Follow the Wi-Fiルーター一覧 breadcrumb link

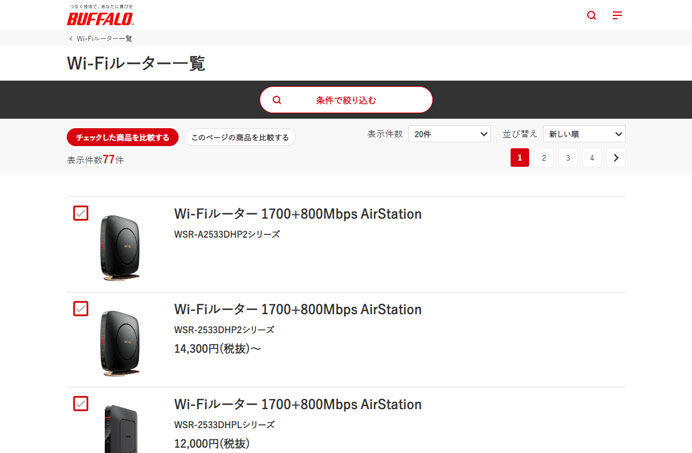104,38
